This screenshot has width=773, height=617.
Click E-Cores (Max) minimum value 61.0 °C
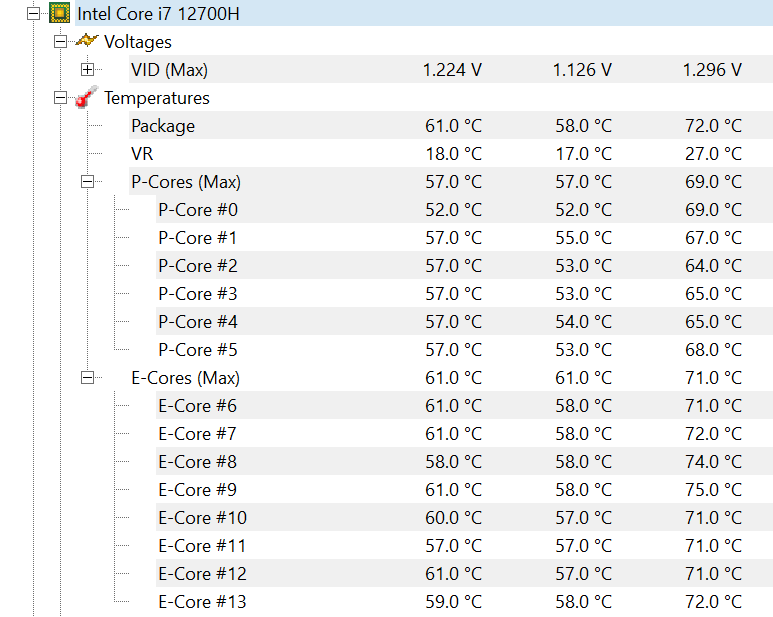point(584,378)
